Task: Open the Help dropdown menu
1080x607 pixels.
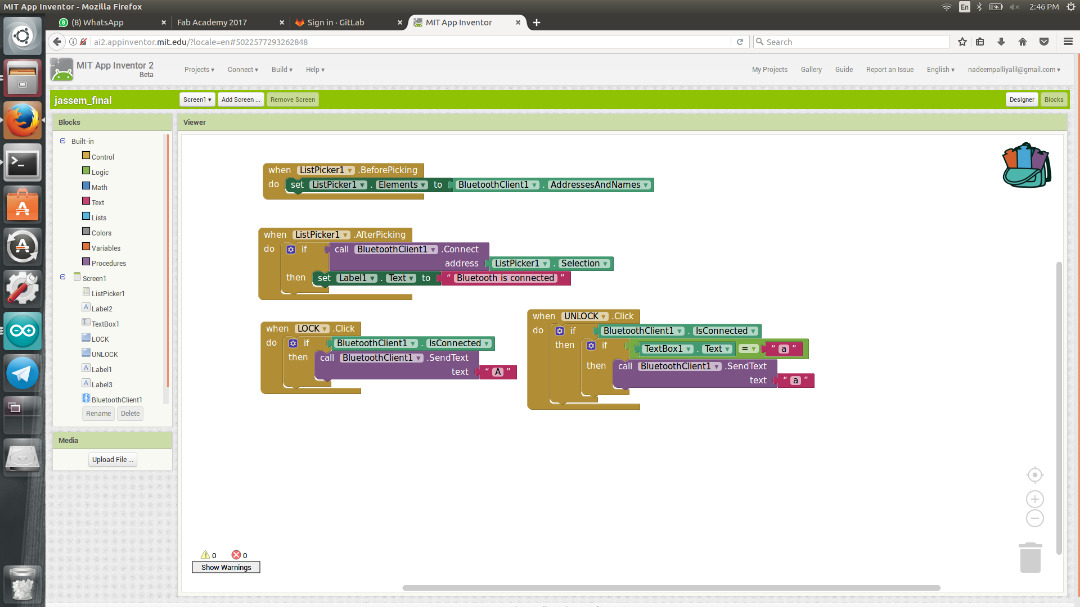Action: [x=315, y=70]
